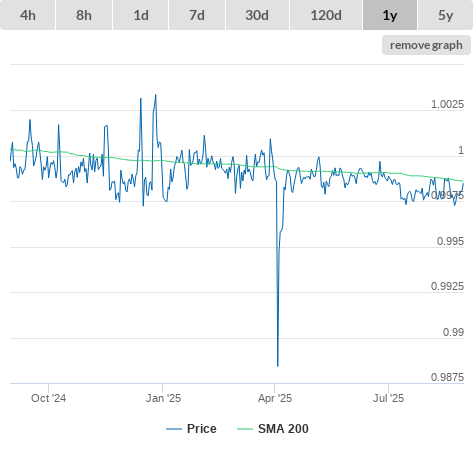
Task: Switch to the 8h time range
Action: click(x=84, y=15)
